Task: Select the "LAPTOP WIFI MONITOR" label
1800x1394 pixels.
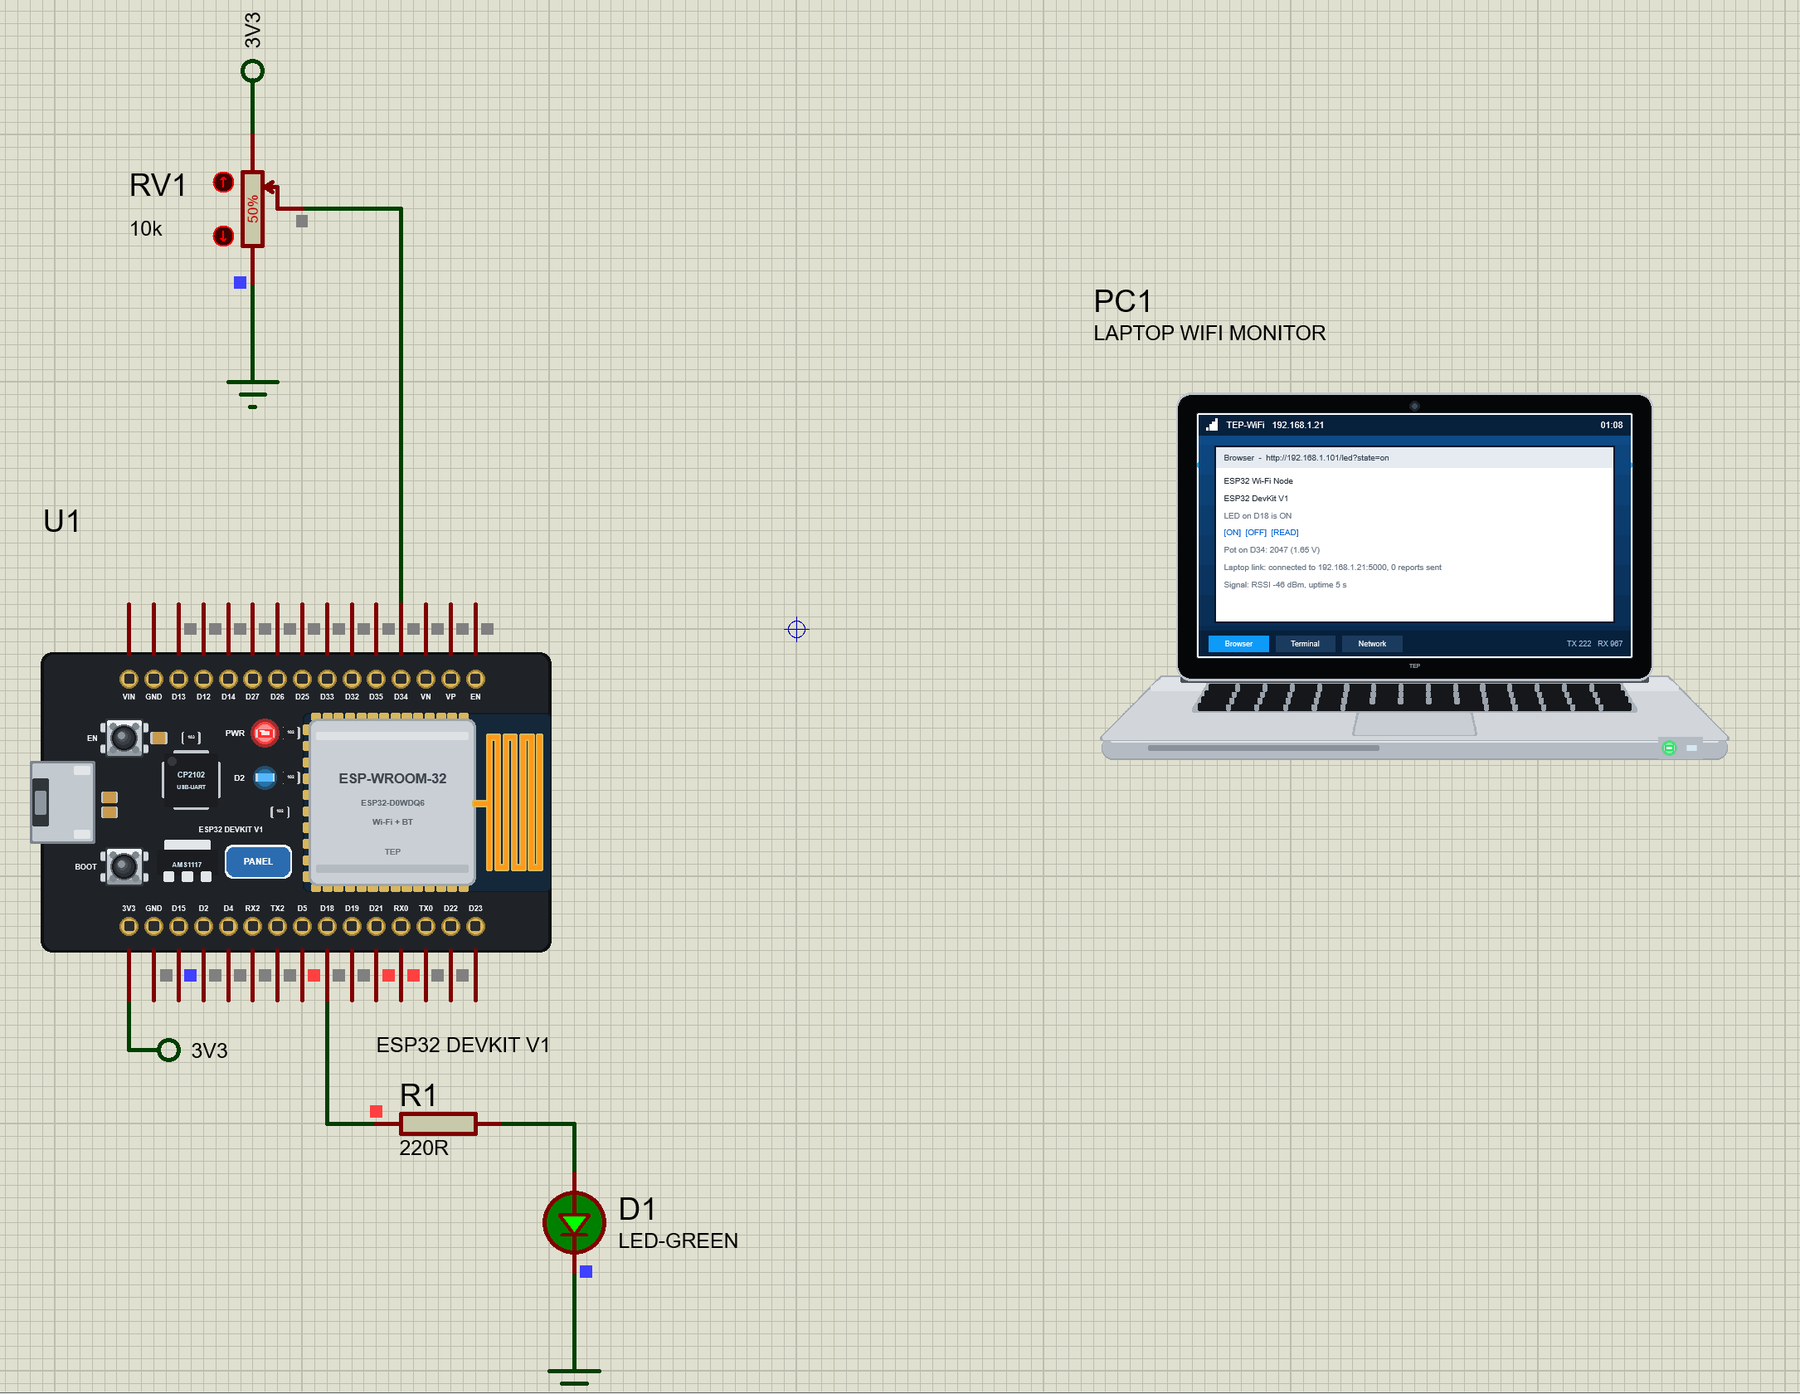Action: [x=1210, y=333]
